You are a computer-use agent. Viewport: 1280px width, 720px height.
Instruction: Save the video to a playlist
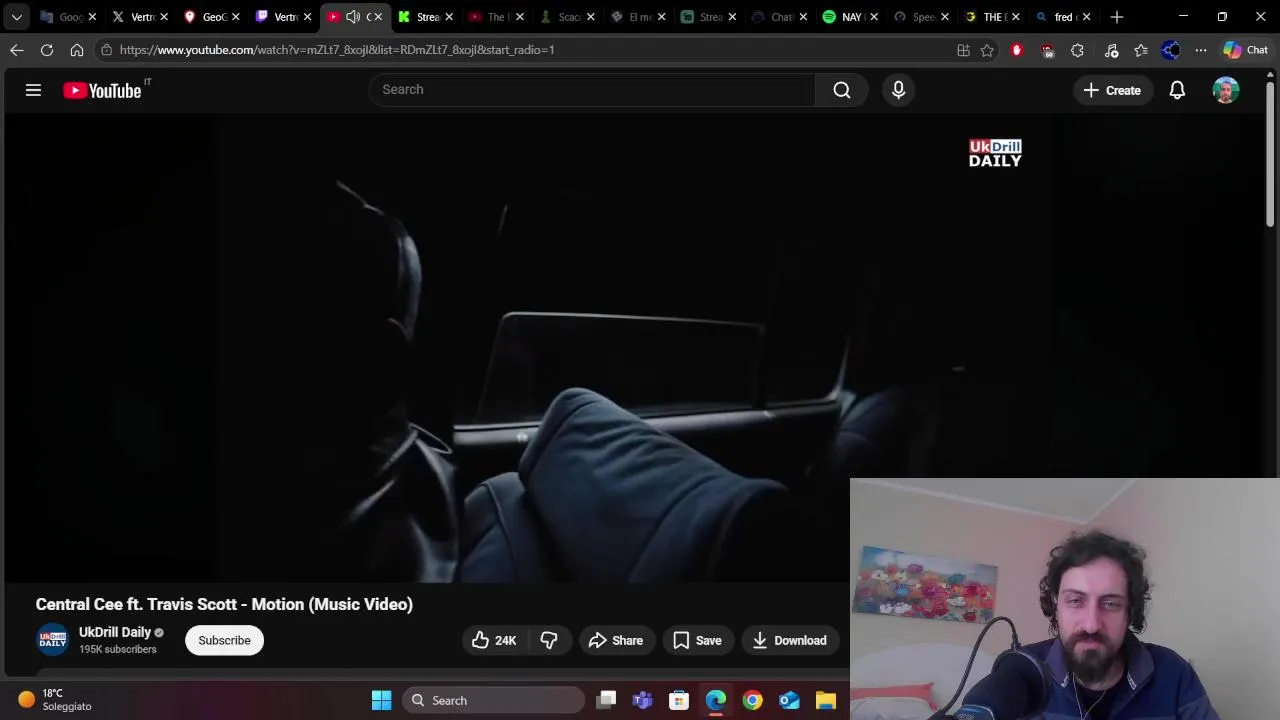pyautogui.click(x=698, y=640)
